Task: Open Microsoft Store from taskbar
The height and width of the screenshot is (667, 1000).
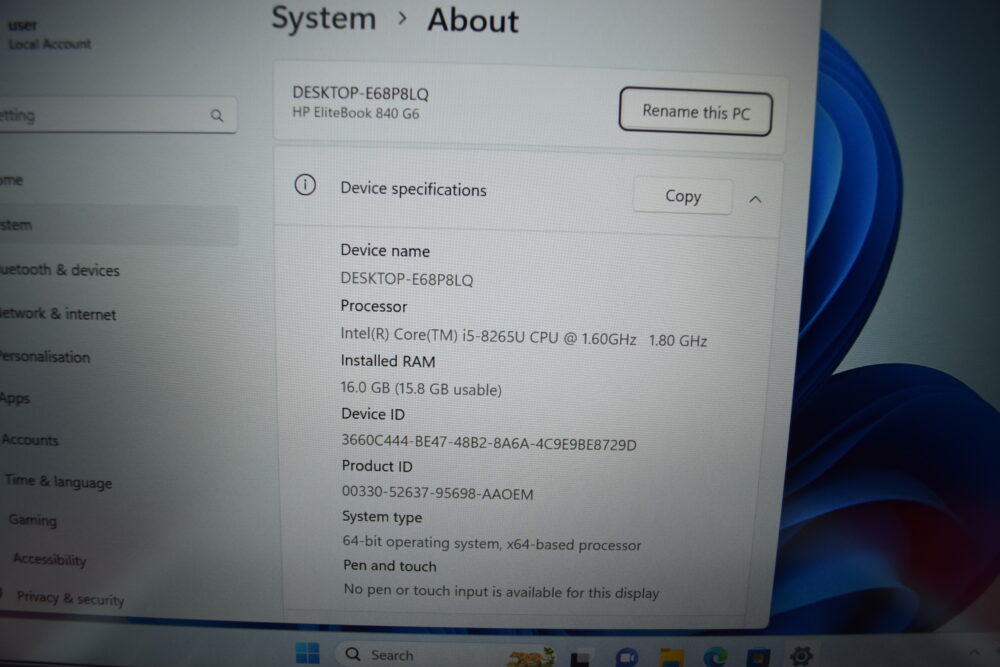Action: 758,657
